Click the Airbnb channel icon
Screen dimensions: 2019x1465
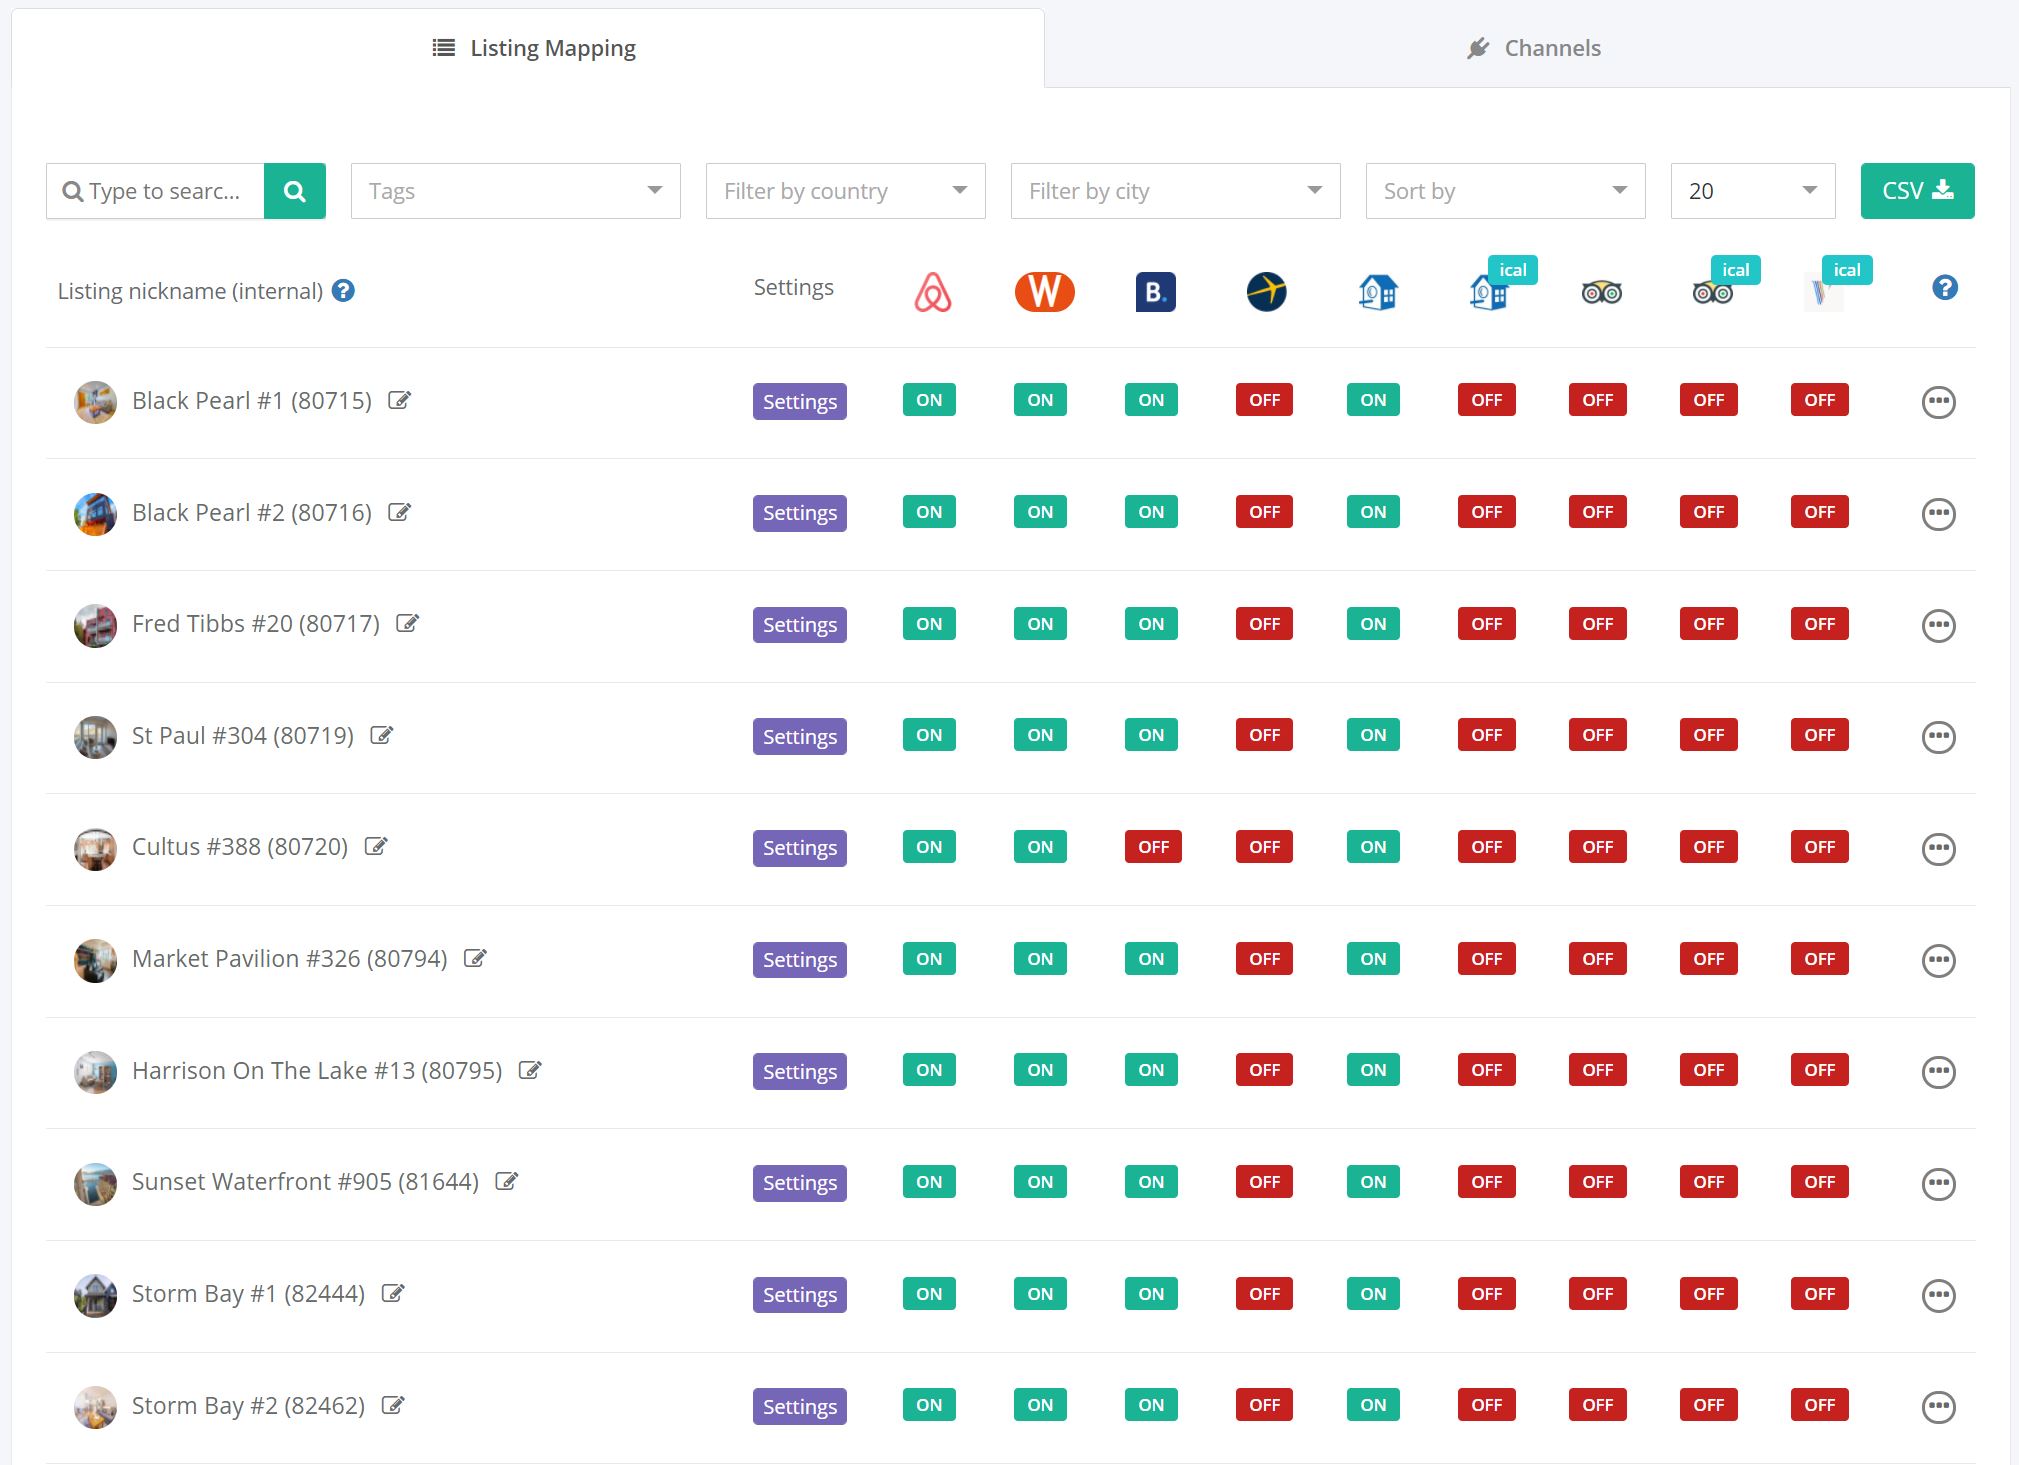click(932, 292)
